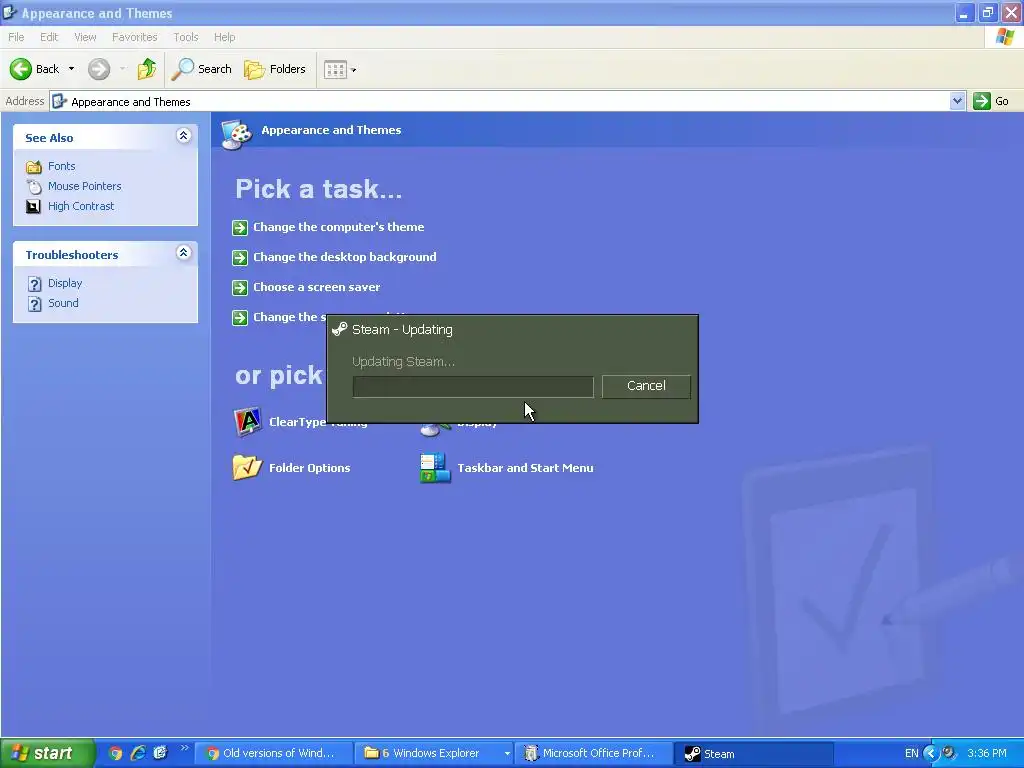Open Taskbar and Start Menu
The image size is (1024, 768).
pyautogui.click(x=525, y=468)
